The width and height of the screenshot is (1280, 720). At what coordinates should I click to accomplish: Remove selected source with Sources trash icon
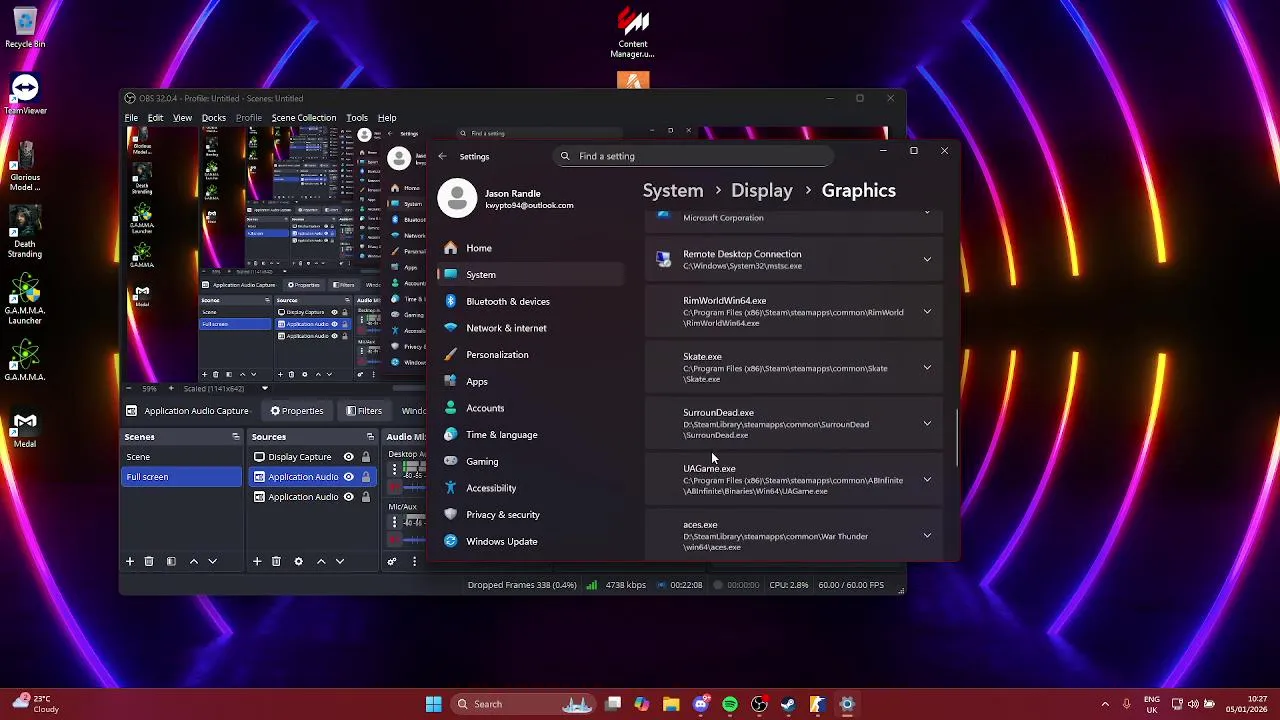coord(276,561)
